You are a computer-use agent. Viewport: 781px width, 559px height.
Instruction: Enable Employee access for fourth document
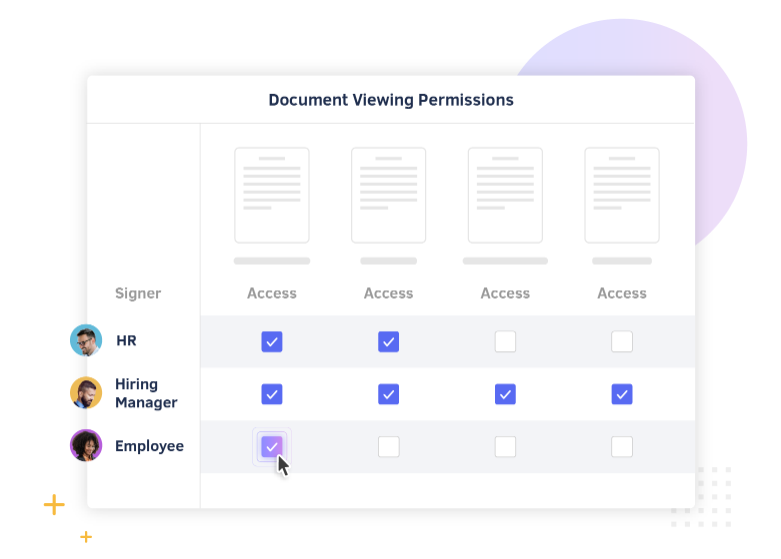point(622,447)
